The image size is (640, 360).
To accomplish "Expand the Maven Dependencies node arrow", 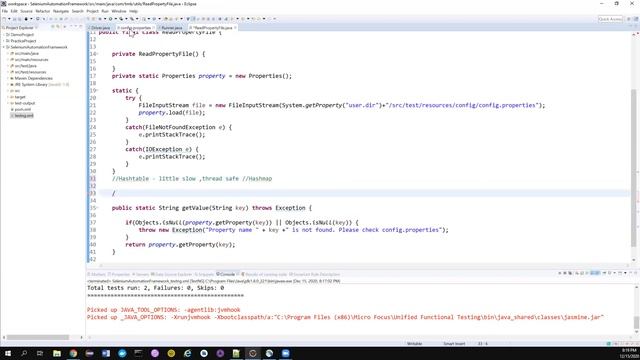I will (x=8, y=78).
